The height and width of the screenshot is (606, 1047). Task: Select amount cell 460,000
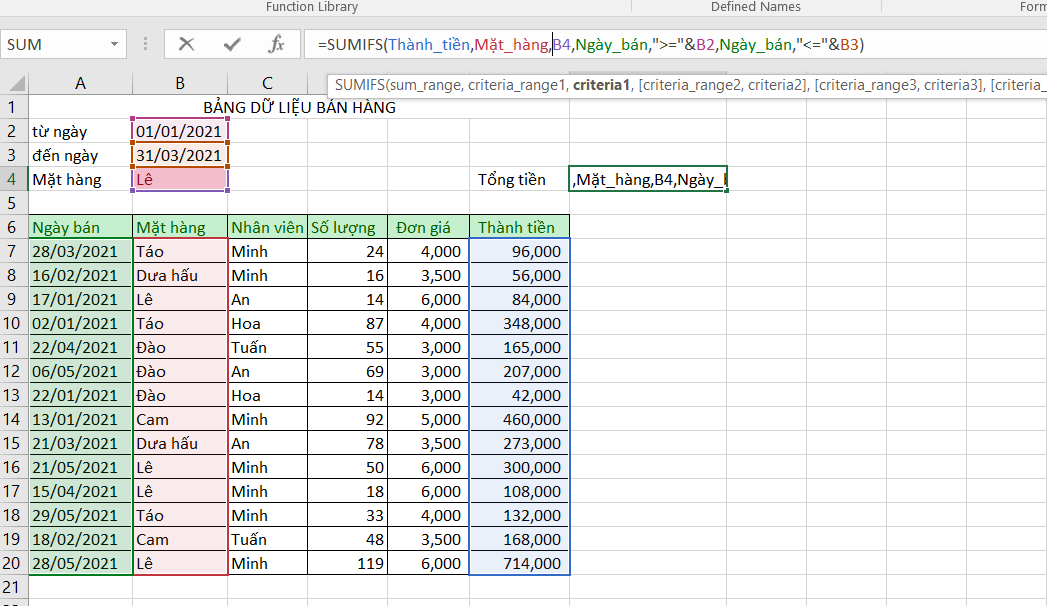click(x=519, y=420)
